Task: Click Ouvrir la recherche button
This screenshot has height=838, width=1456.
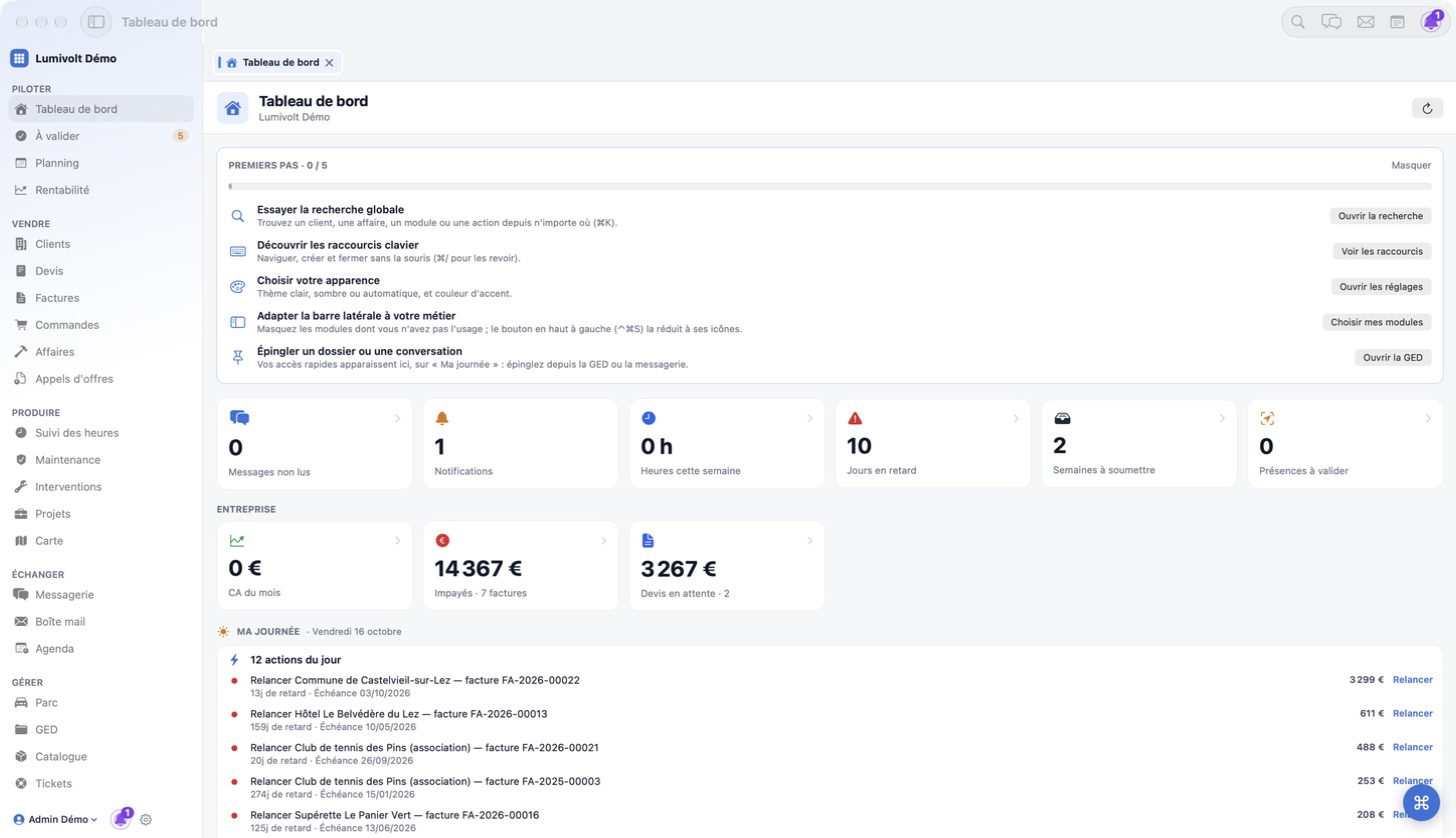Action: pos(1380,216)
